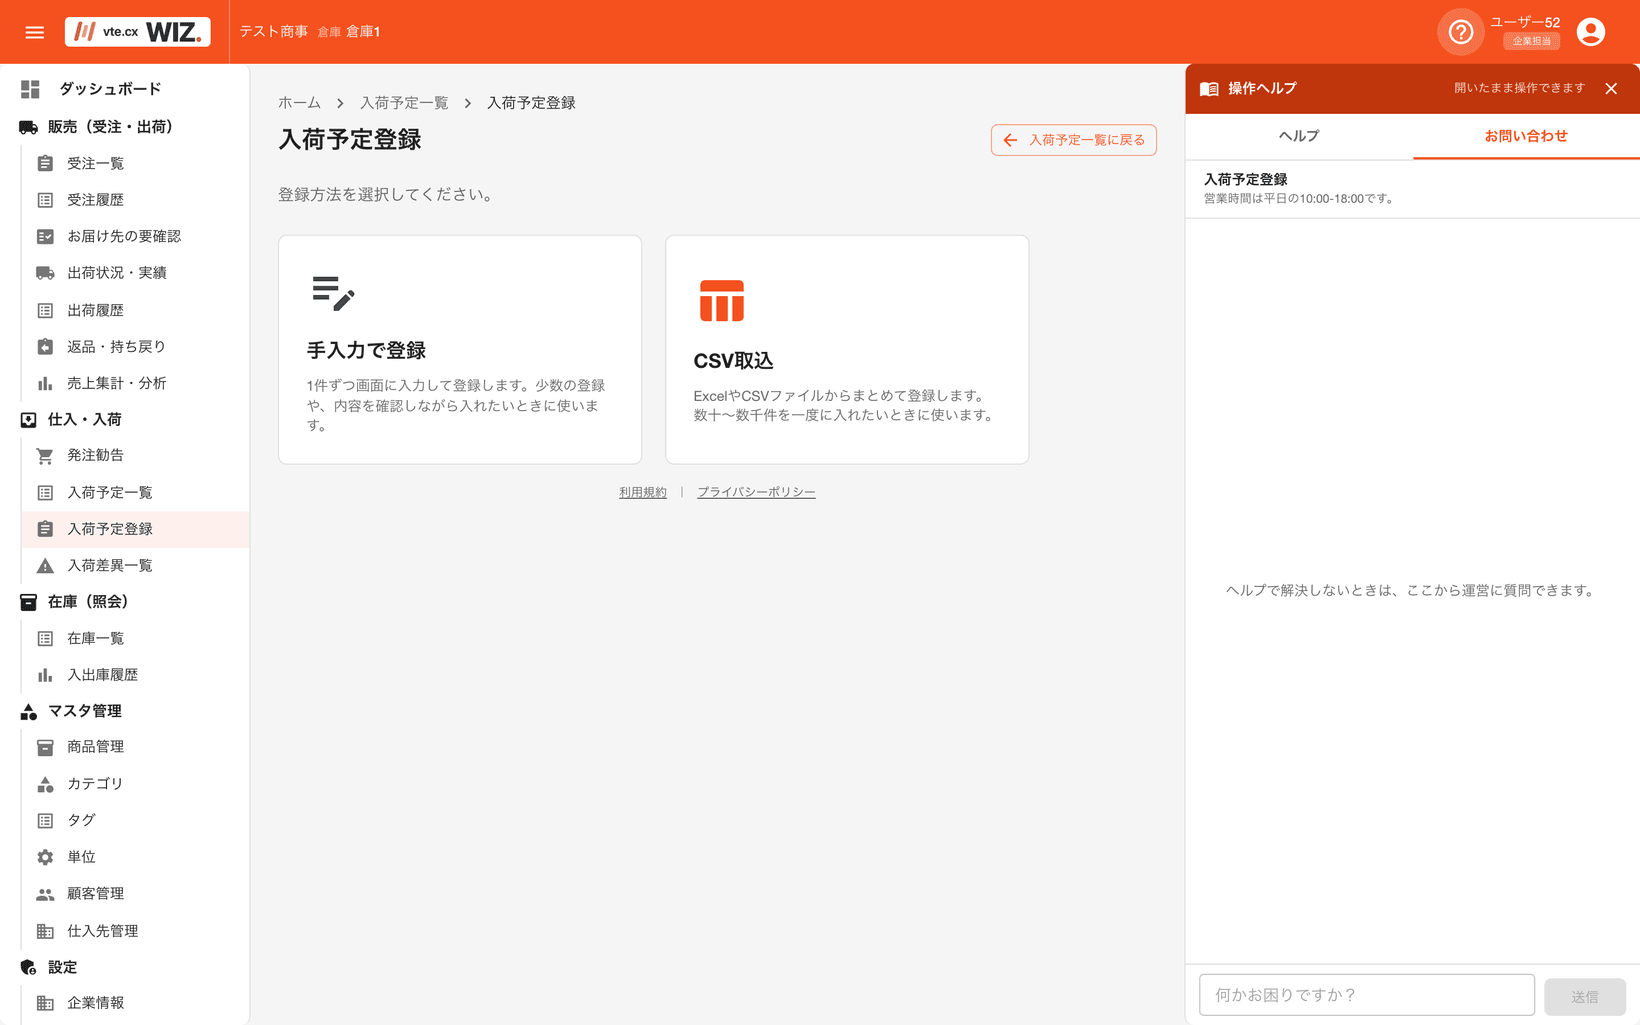
Task: Click the vte.cx WIZ logo
Action: click(x=138, y=32)
